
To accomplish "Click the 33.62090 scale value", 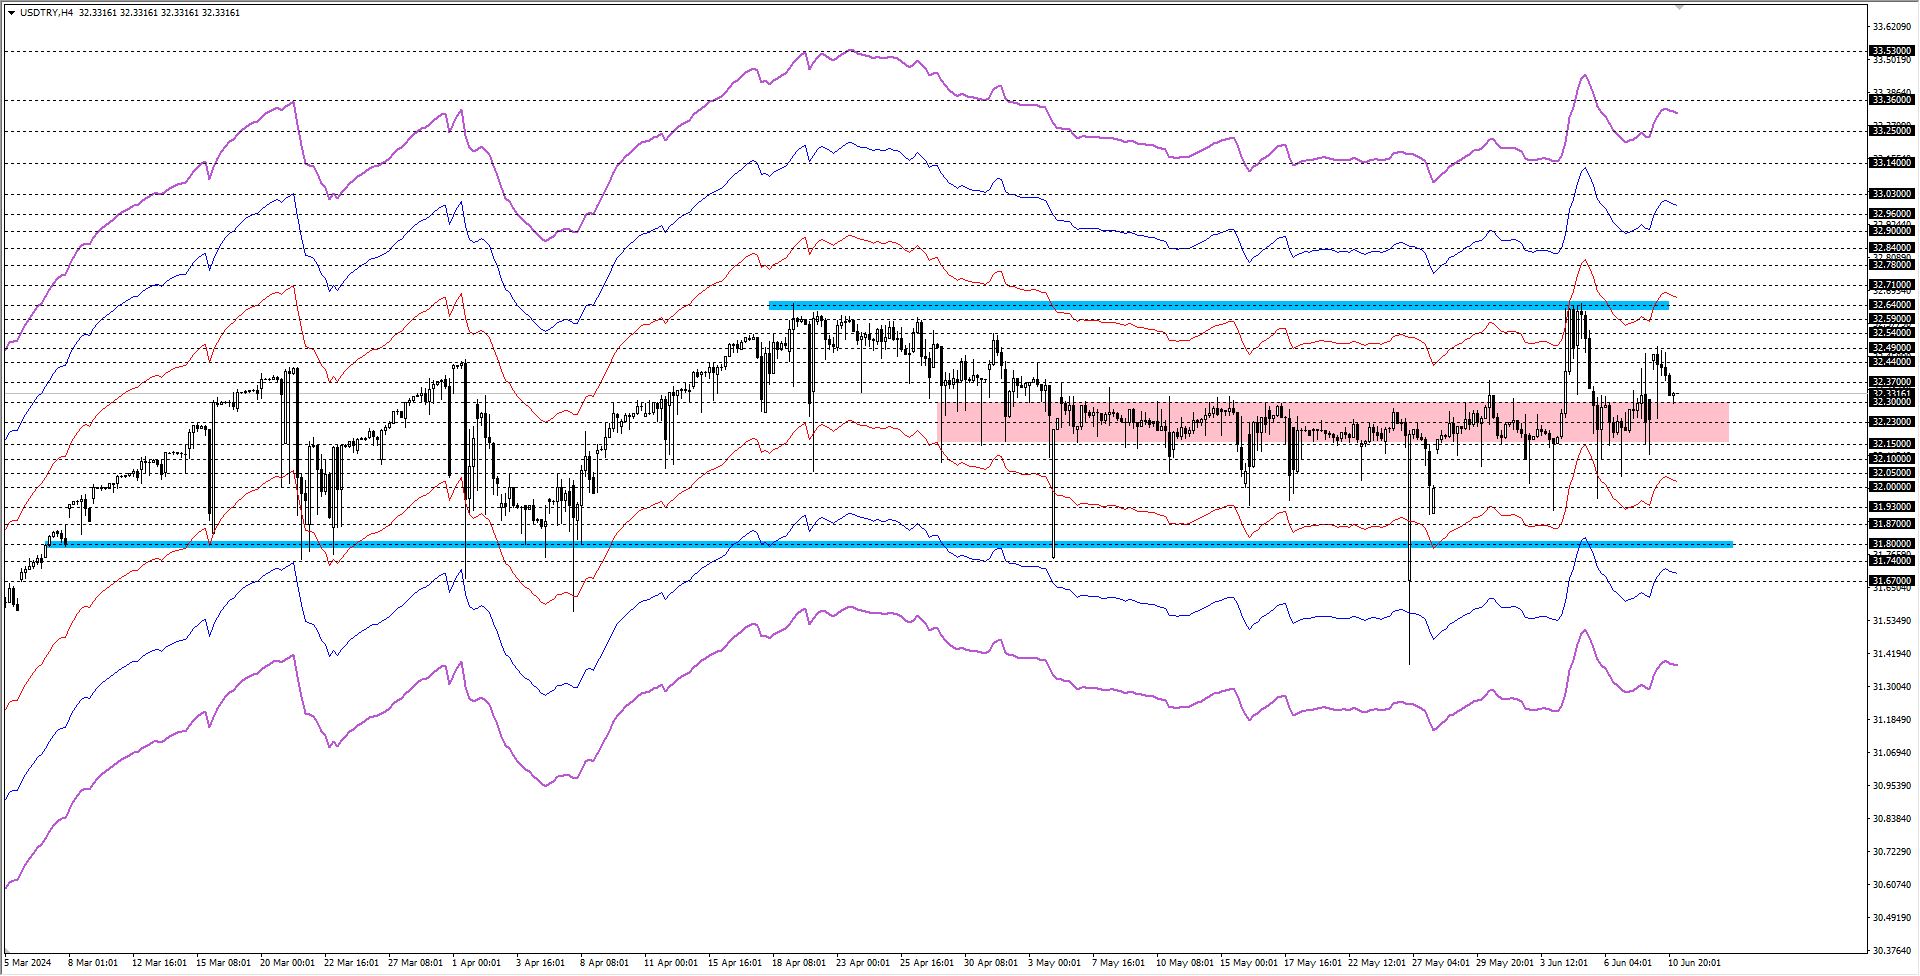I will tap(1892, 27).
